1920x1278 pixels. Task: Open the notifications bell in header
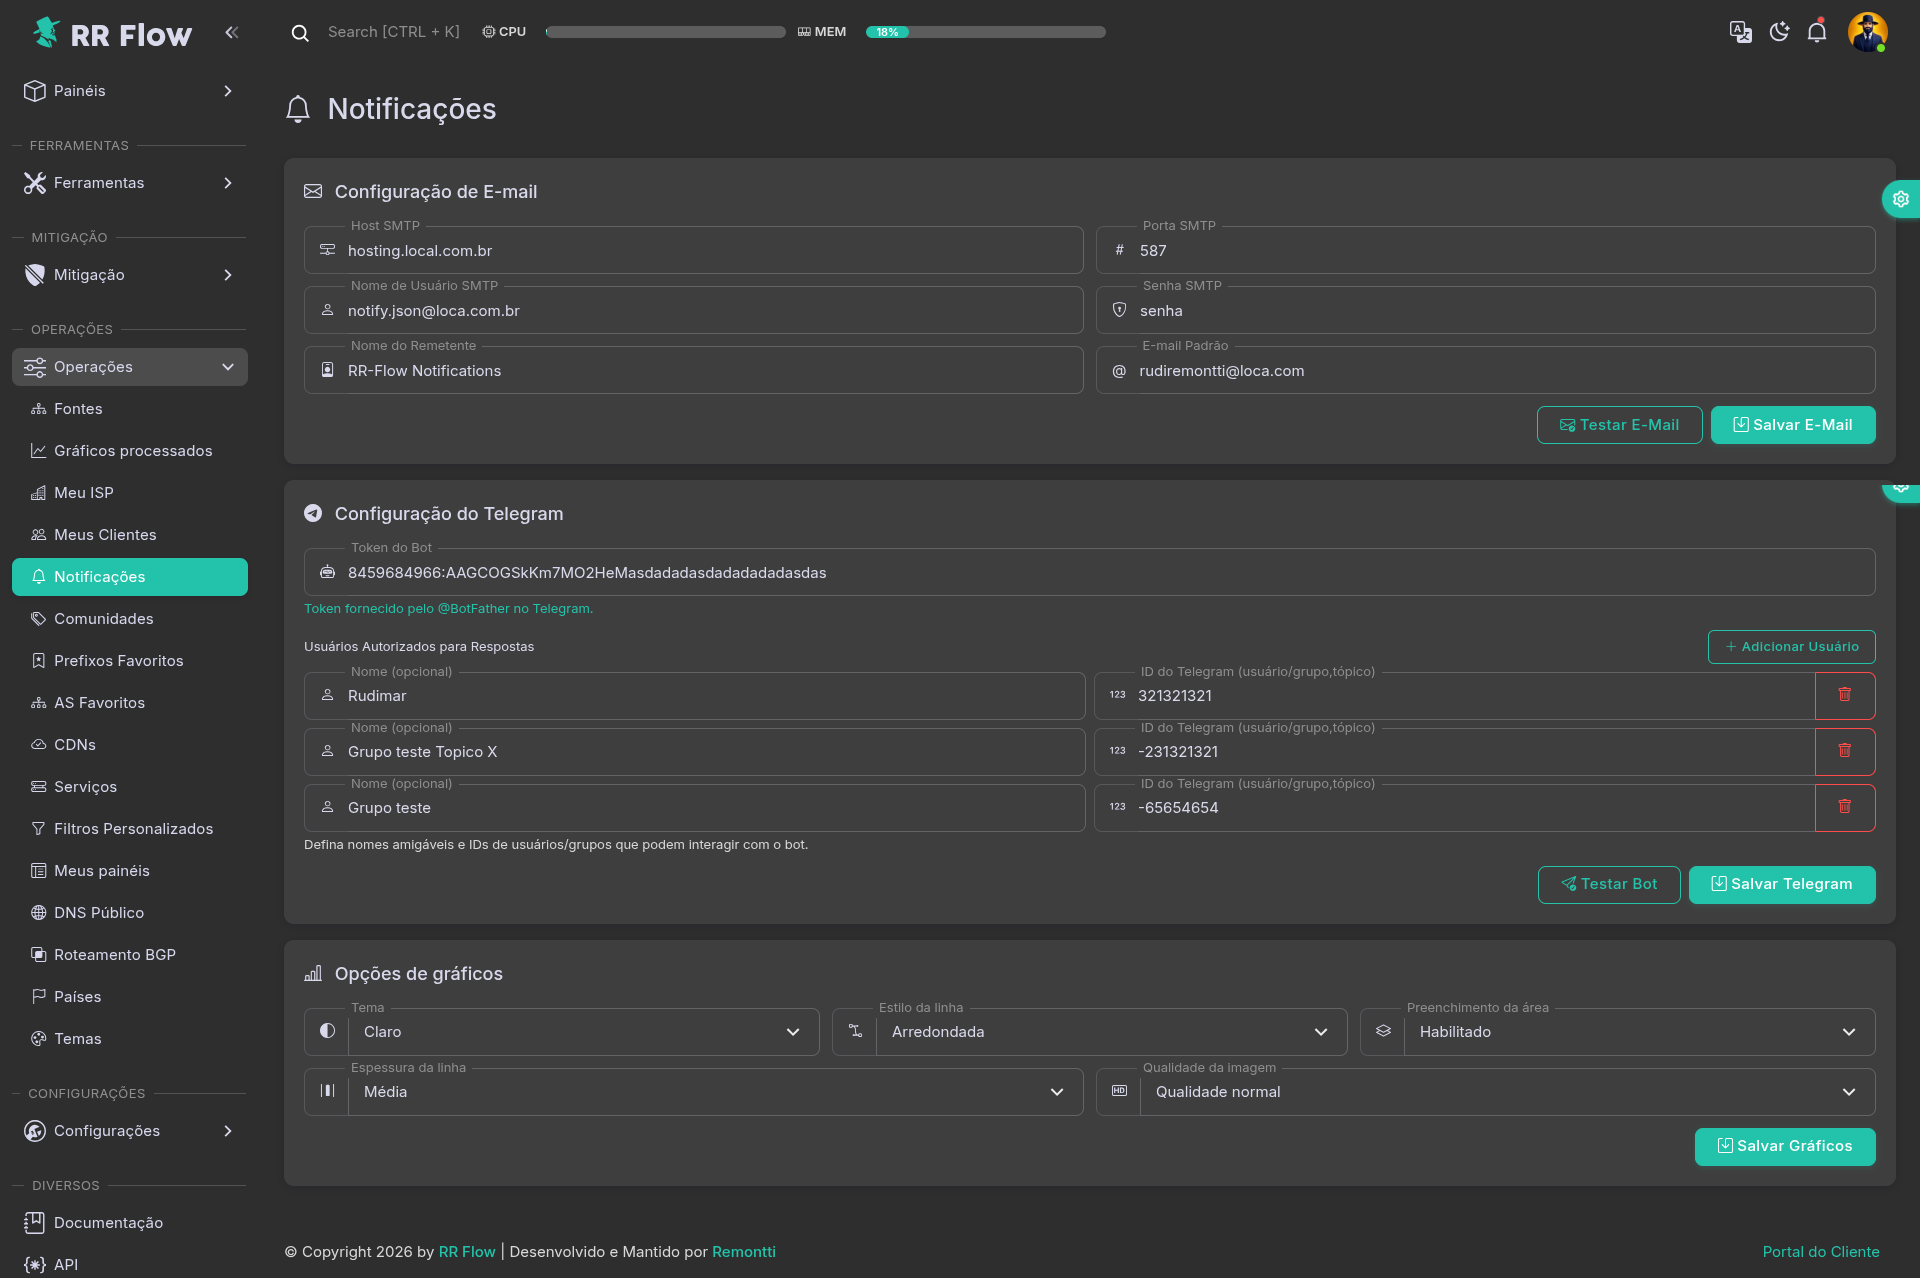(x=1817, y=32)
